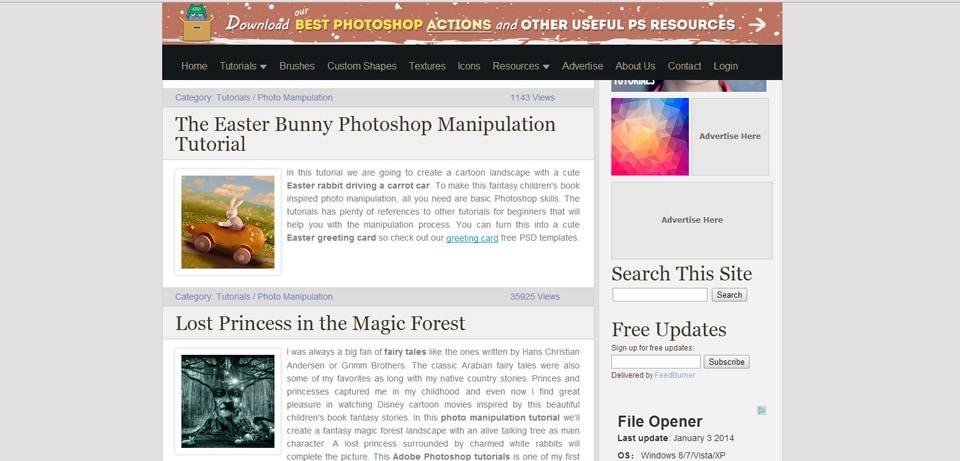Expand the Resources dropdown menu
This screenshot has height=461, width=960.
pos(521,66)
